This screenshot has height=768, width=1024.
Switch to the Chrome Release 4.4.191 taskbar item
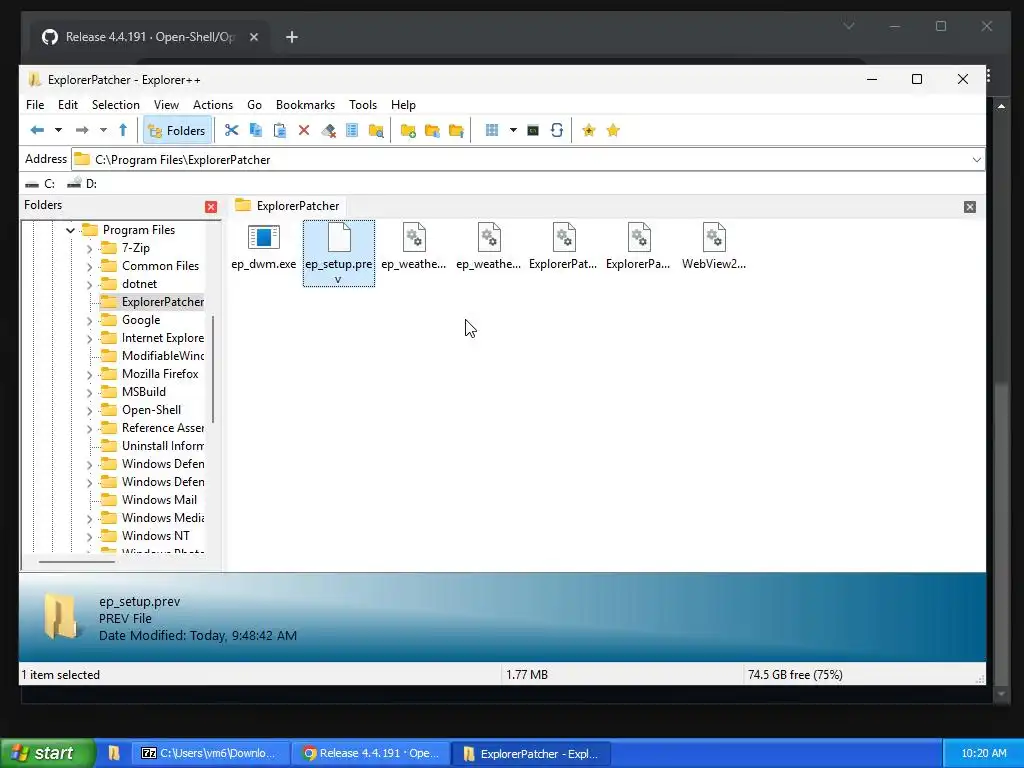(370, 753)
